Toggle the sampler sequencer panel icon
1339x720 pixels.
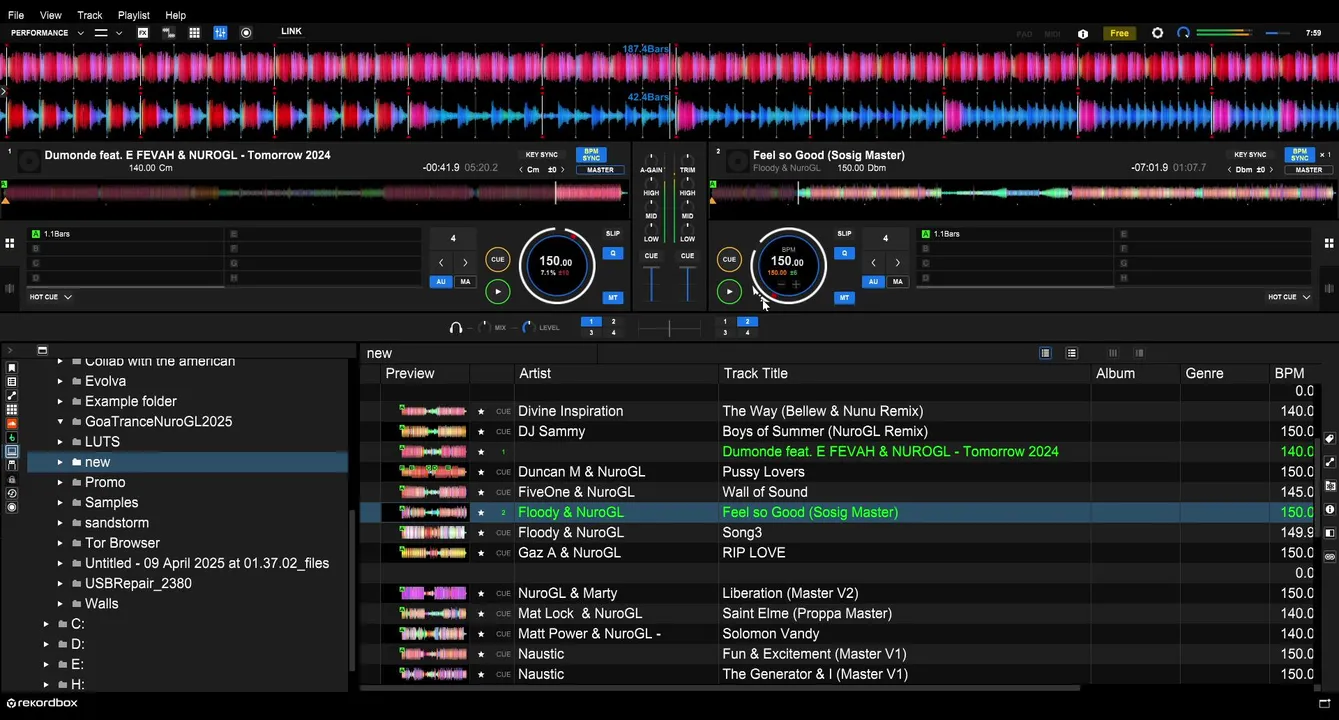pos(169,33)
